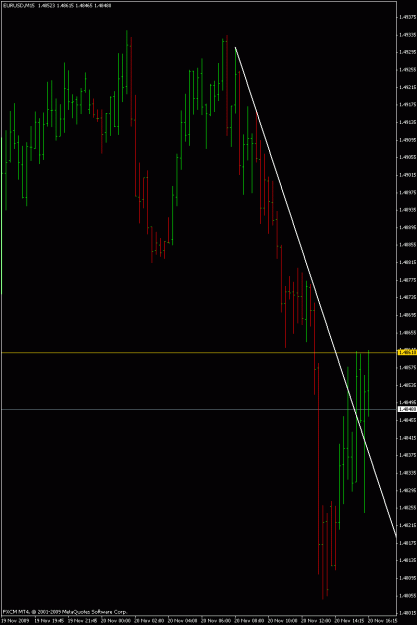Click the 1.48415 price axis label
417x625 pixels.
(407, 438)
